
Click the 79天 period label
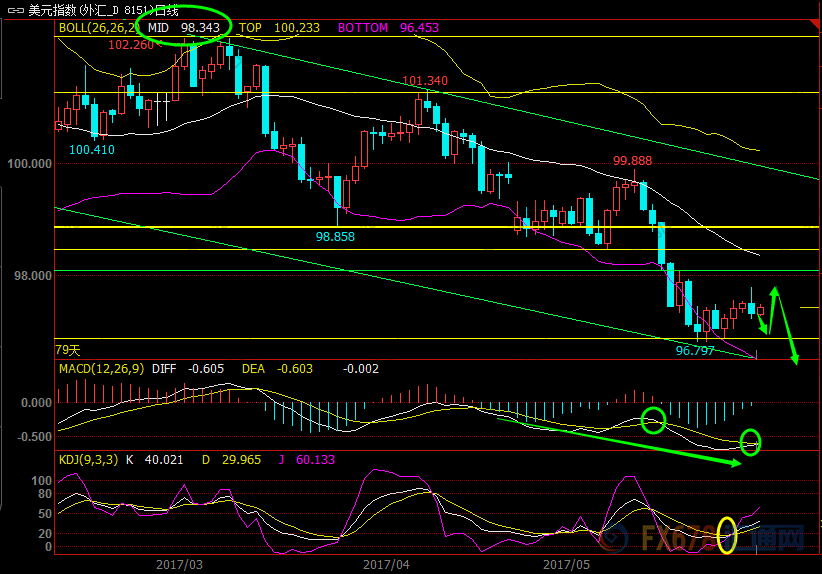pos(68,350)
